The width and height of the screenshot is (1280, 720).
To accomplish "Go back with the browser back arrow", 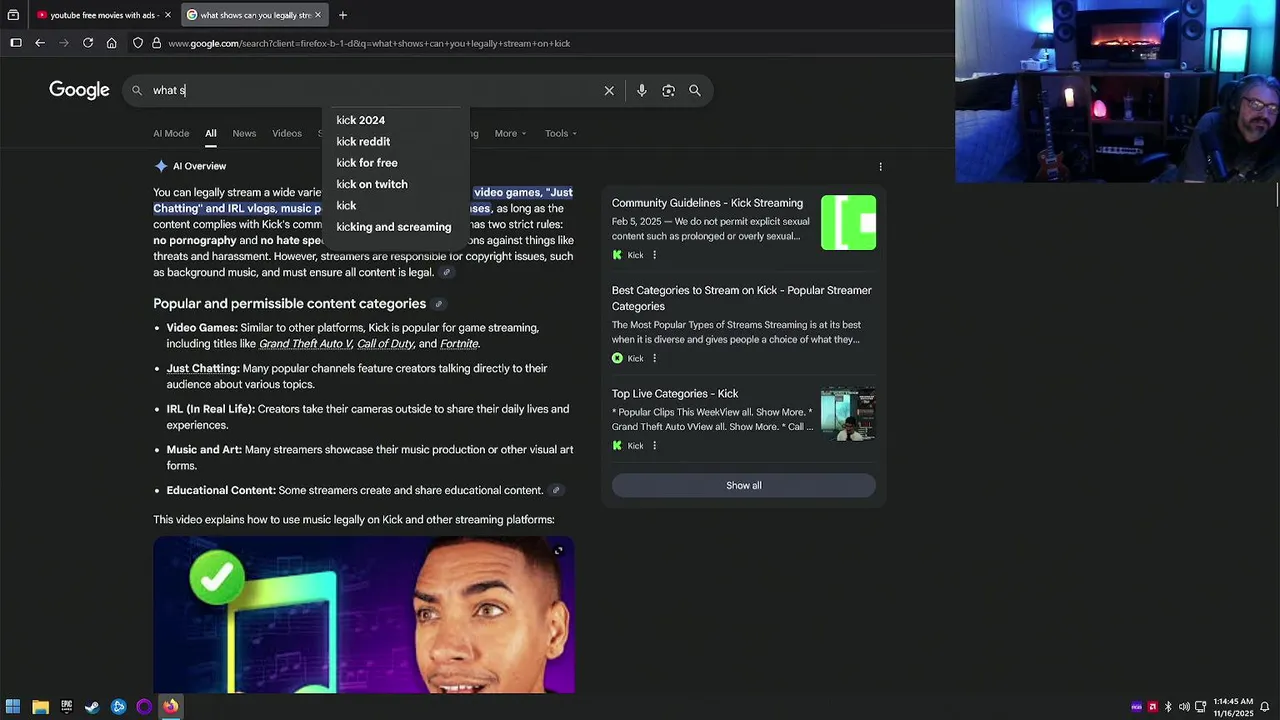I will click(40, 43).
